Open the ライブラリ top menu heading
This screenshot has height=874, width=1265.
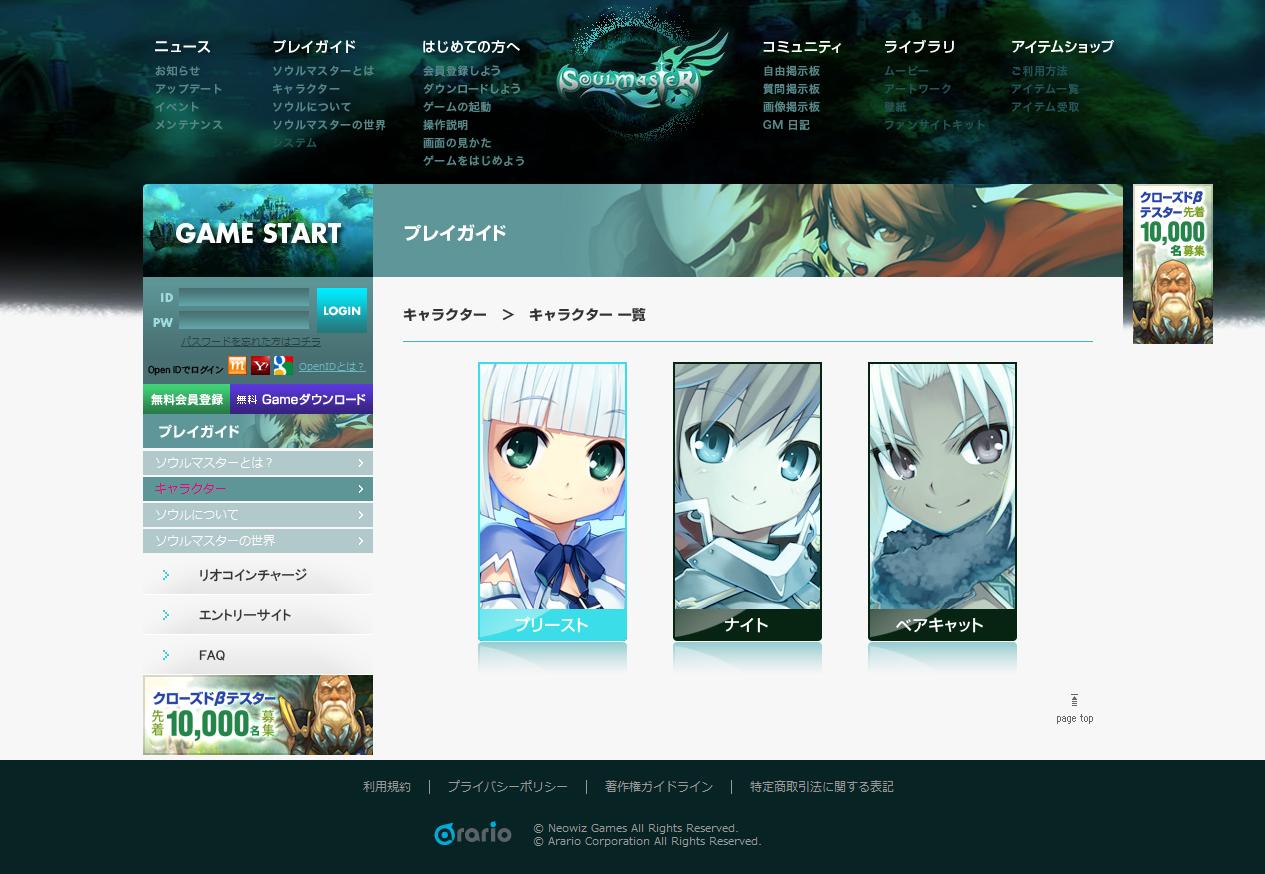pos(919,47)
